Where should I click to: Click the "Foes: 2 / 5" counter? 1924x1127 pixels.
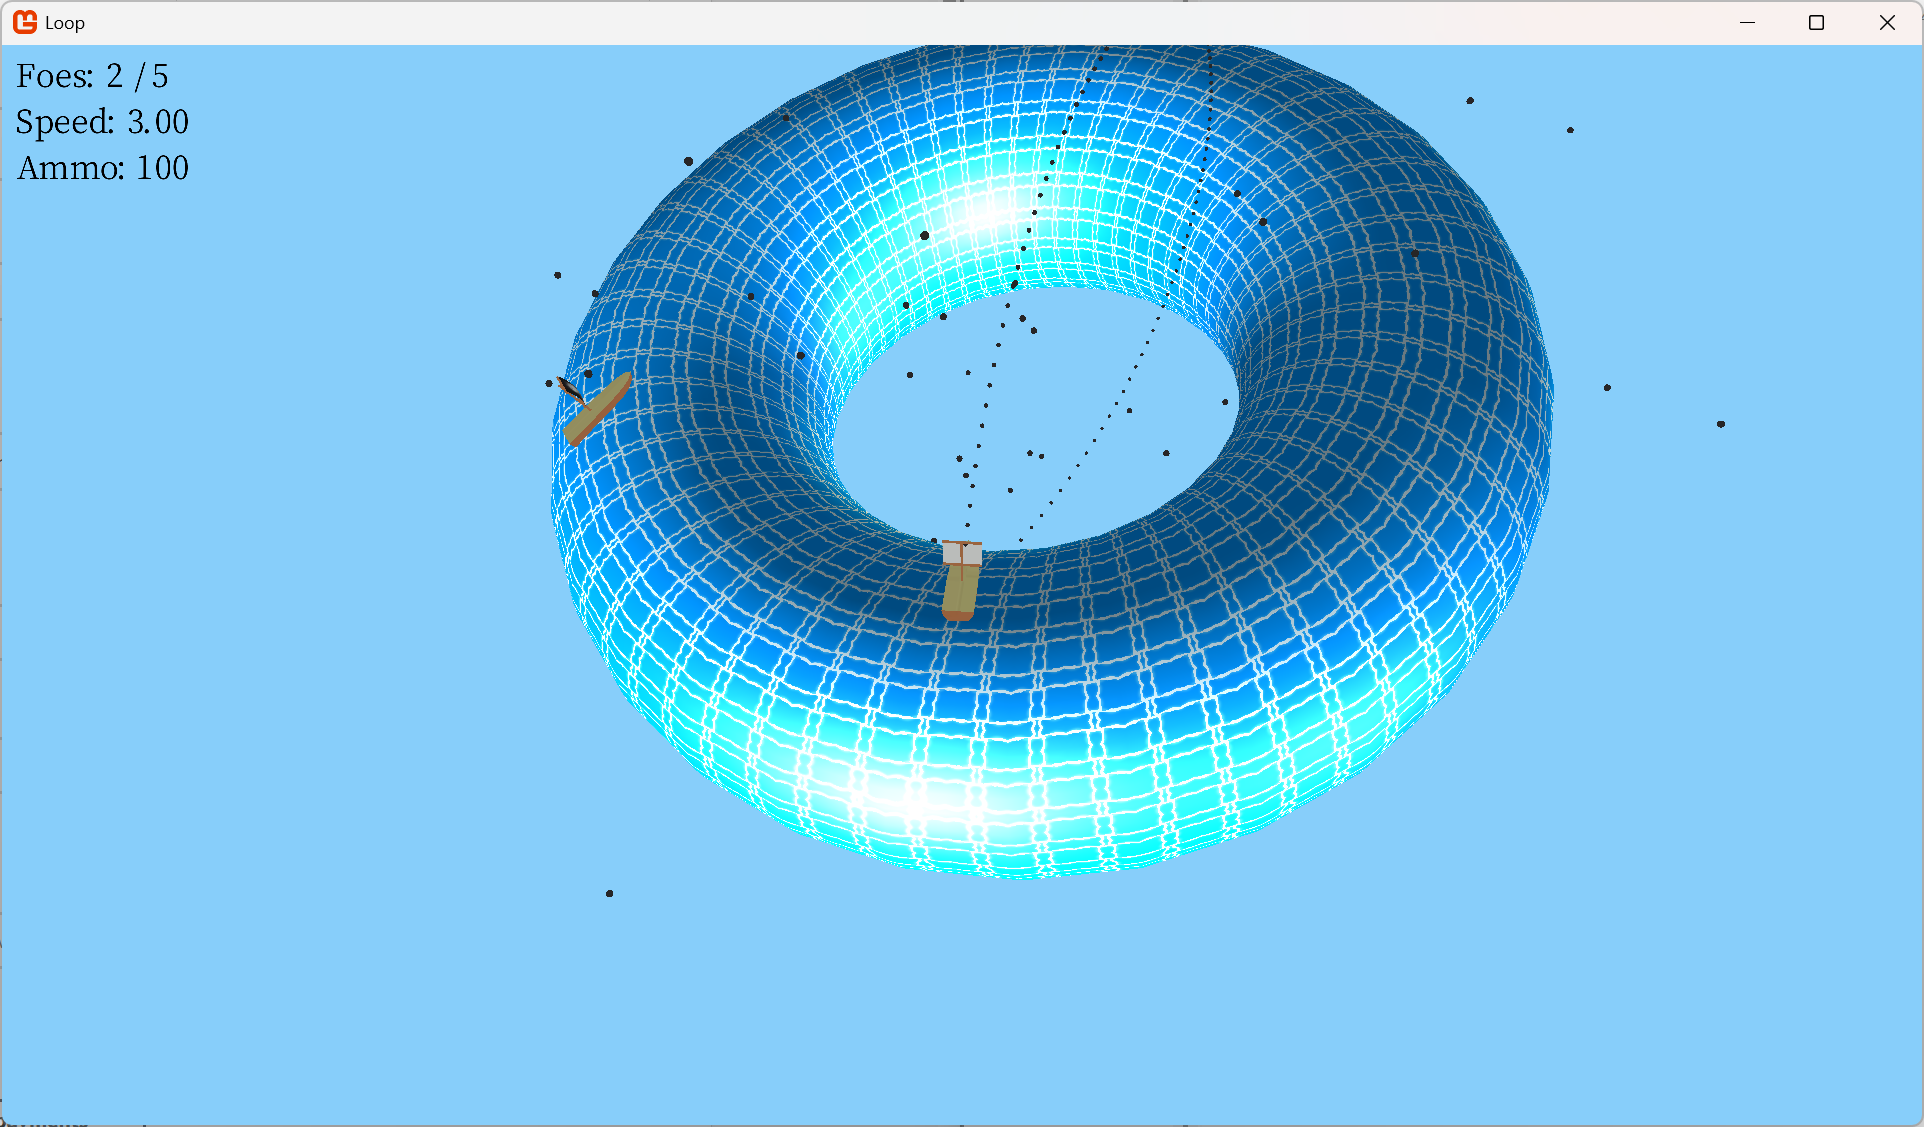[92, 76]
